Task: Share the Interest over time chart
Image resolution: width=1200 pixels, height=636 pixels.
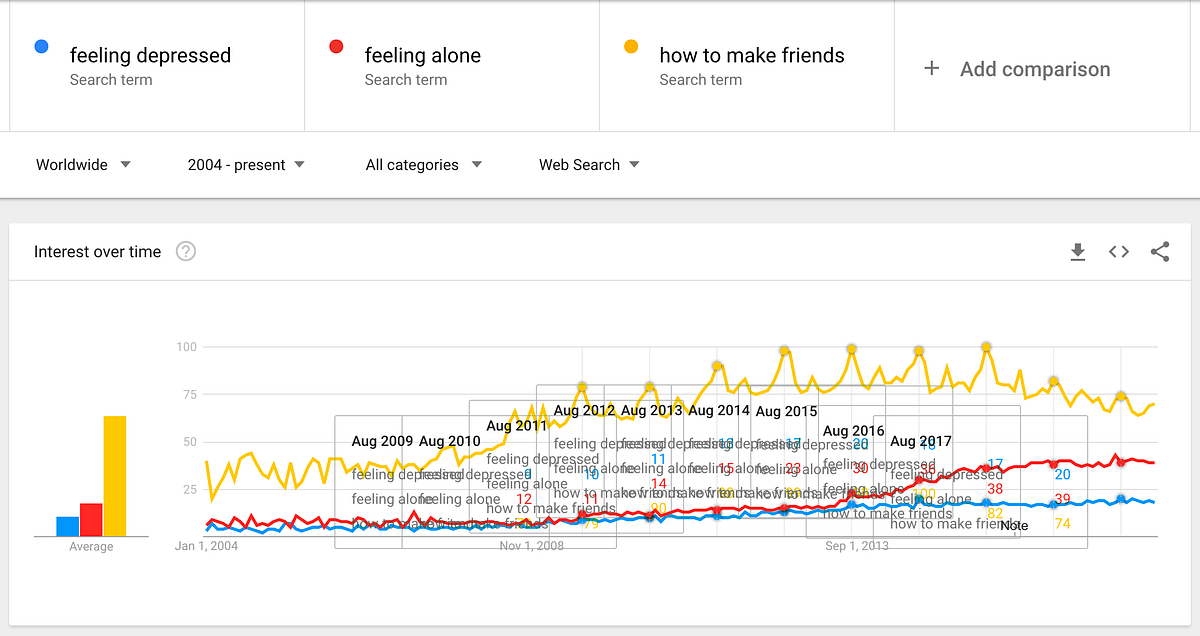Action: [1160, 252]
